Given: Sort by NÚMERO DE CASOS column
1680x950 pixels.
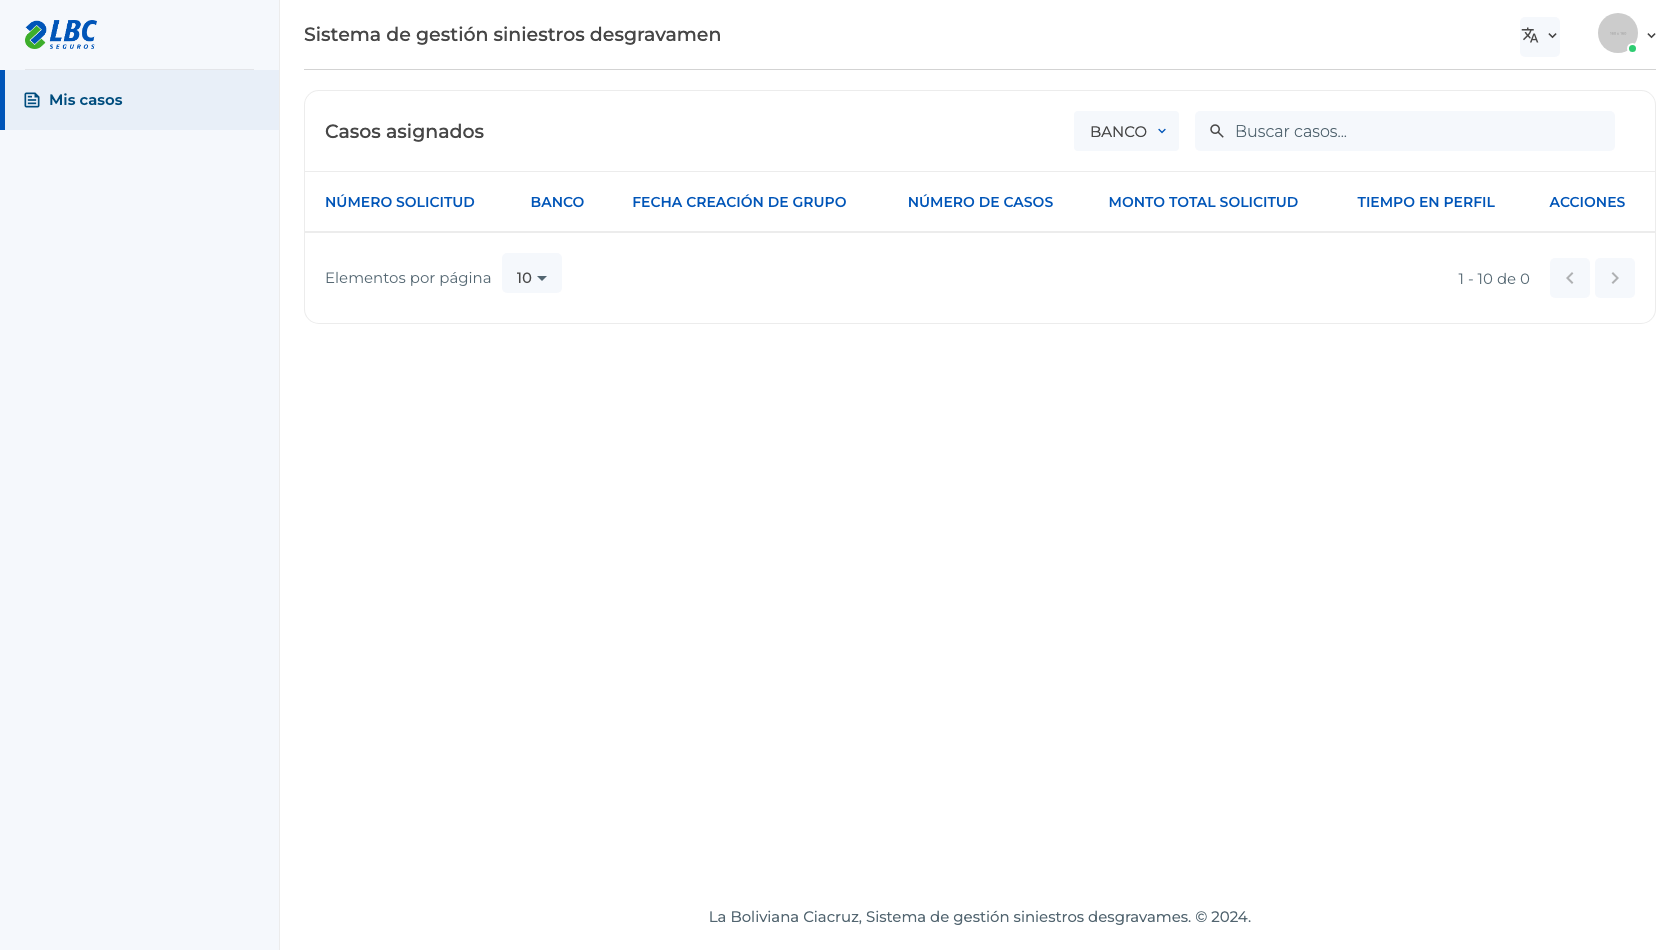Looking at the screenshot, I should point(980,202).
